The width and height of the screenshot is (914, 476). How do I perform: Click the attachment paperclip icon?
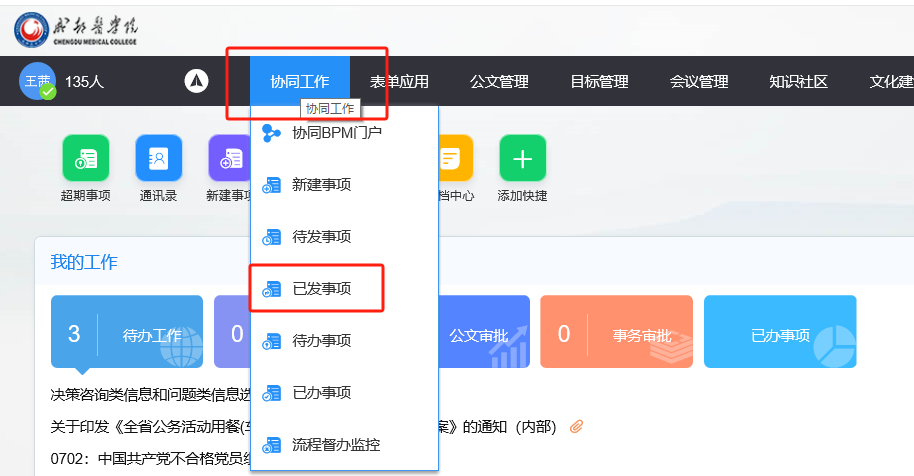point(576,427)
